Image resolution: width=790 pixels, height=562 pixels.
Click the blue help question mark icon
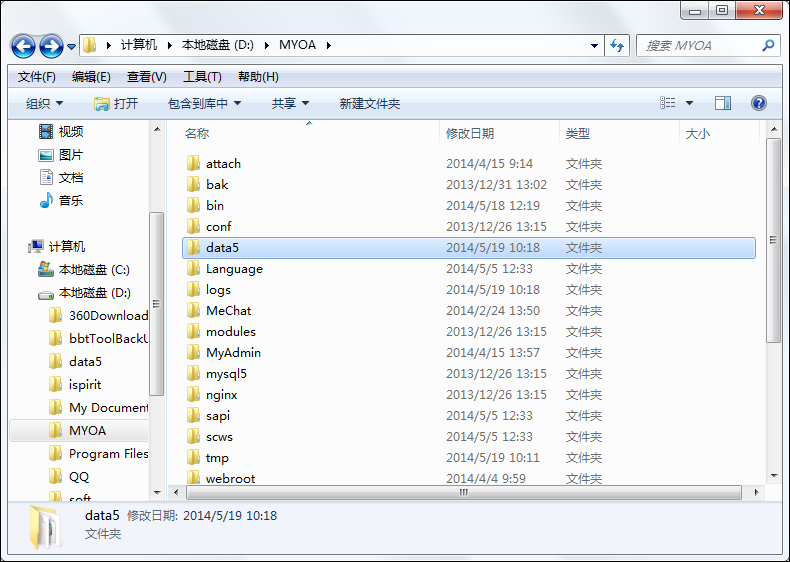759,103
